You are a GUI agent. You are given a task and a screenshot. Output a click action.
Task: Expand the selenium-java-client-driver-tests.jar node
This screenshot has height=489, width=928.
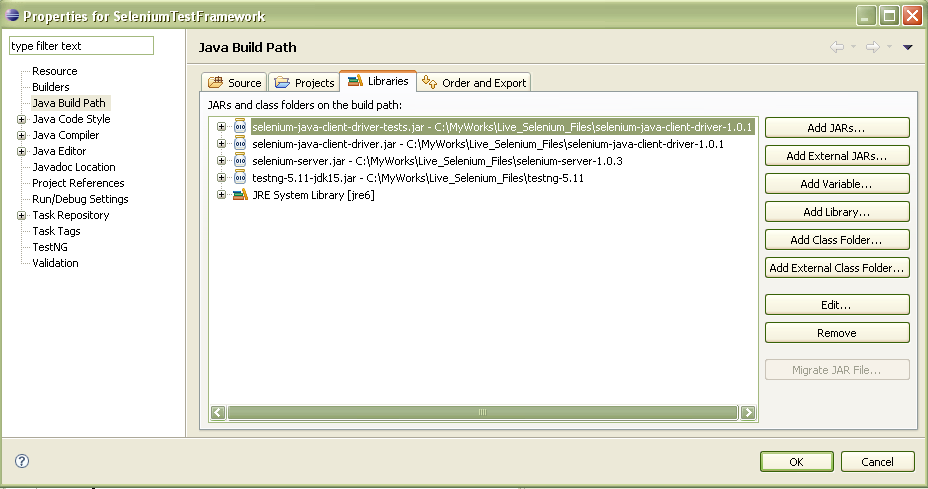tap(221, 127)
